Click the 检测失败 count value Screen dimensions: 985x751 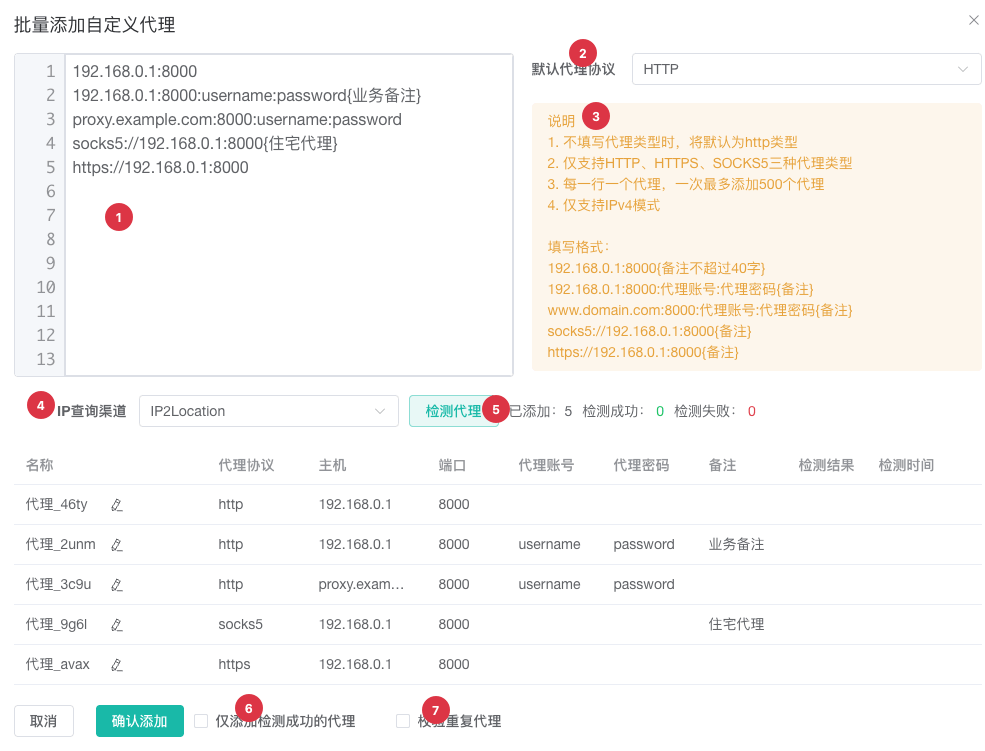coord(751,411)
